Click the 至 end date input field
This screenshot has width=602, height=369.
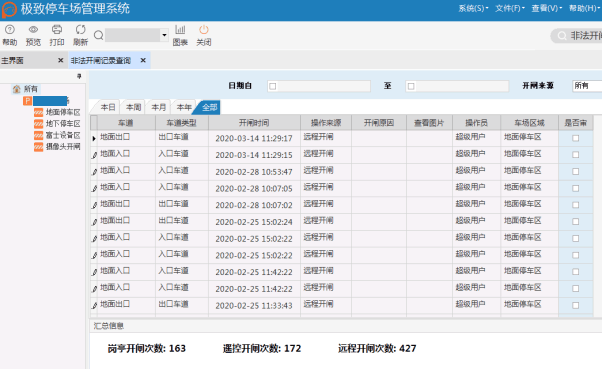[x=457, y=86]
